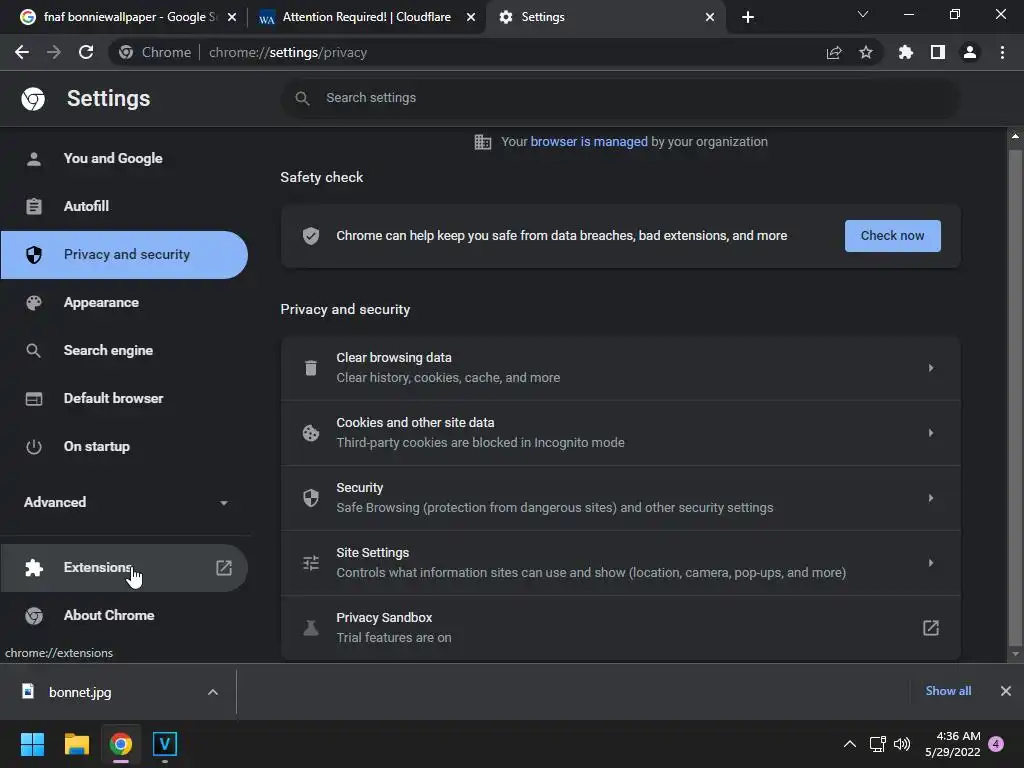
Task: Click the Extensions external link icon in sidebar
Action: (224, 568)
